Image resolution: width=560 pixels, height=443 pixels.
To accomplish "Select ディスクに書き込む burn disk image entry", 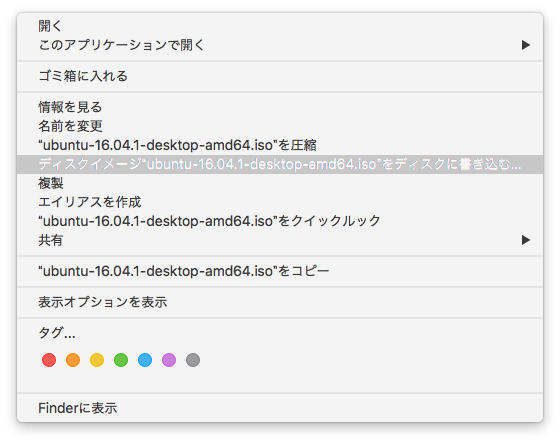I will pyautogui.click(x=280, y=164).
